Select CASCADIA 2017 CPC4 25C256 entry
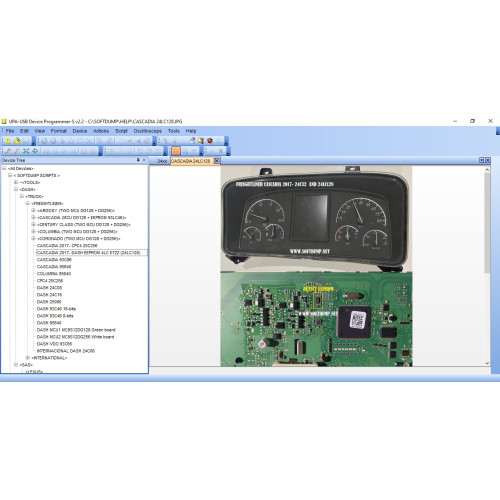 67,246
